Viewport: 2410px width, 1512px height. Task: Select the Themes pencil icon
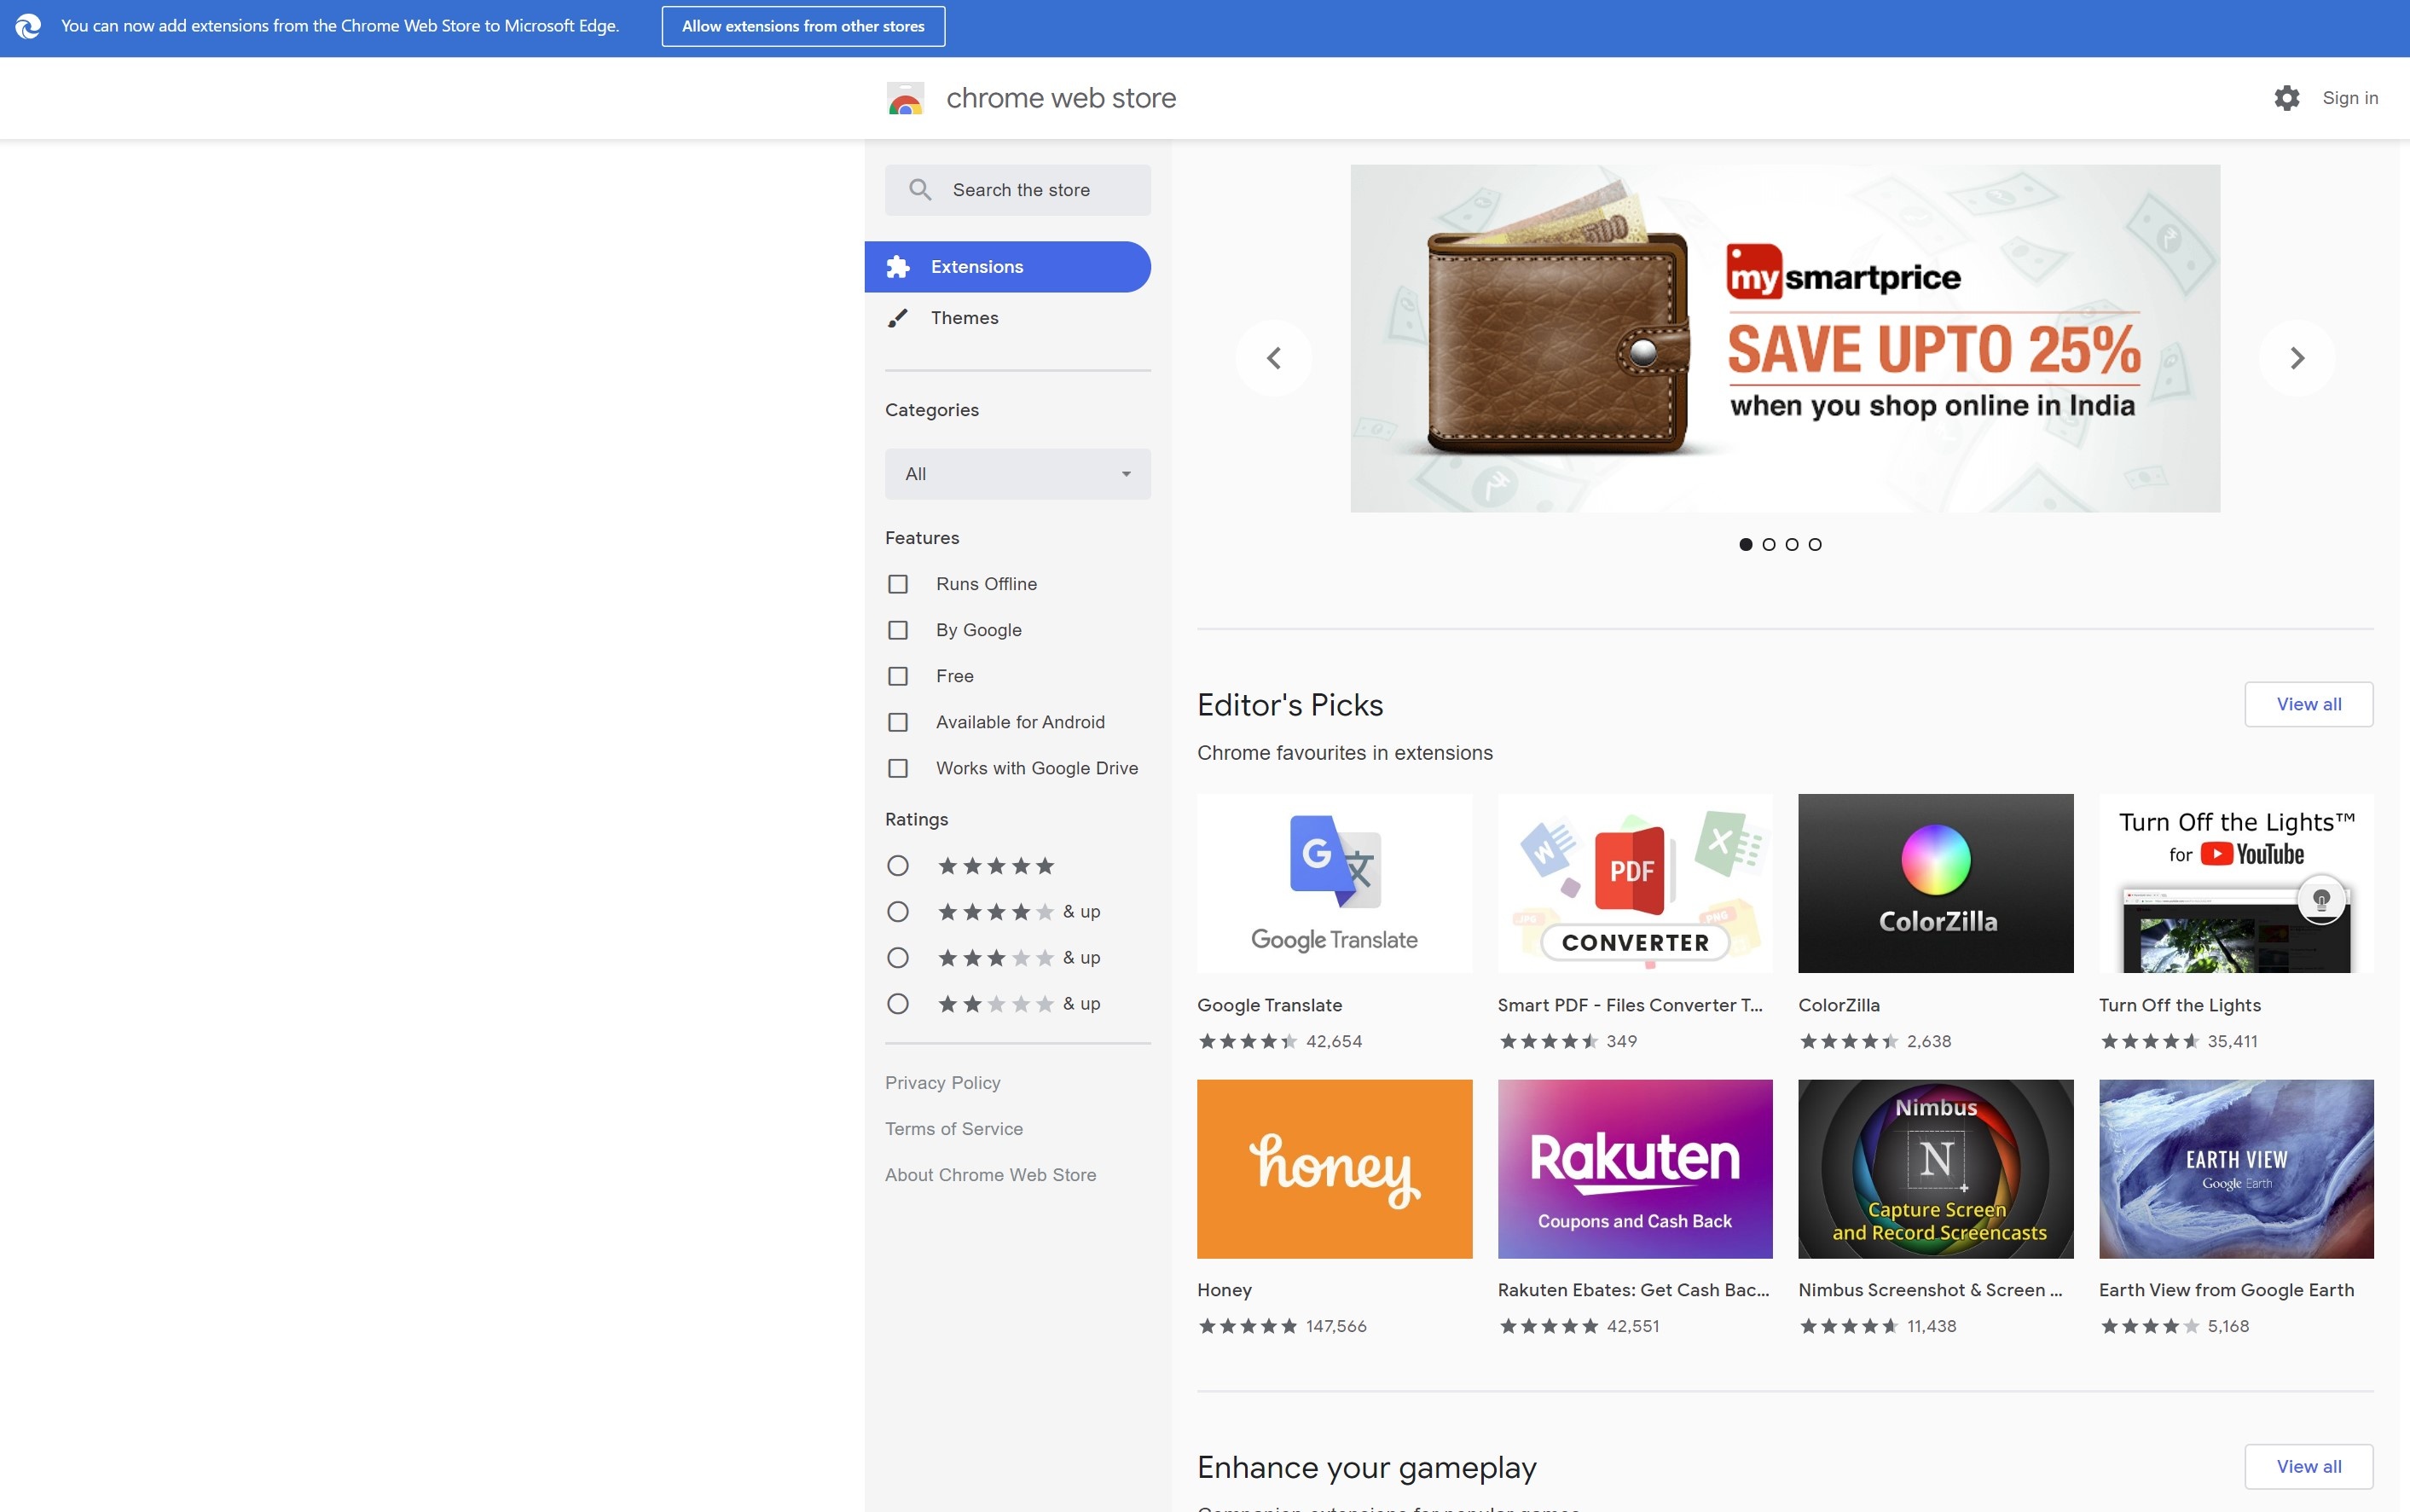pos(898,317)
